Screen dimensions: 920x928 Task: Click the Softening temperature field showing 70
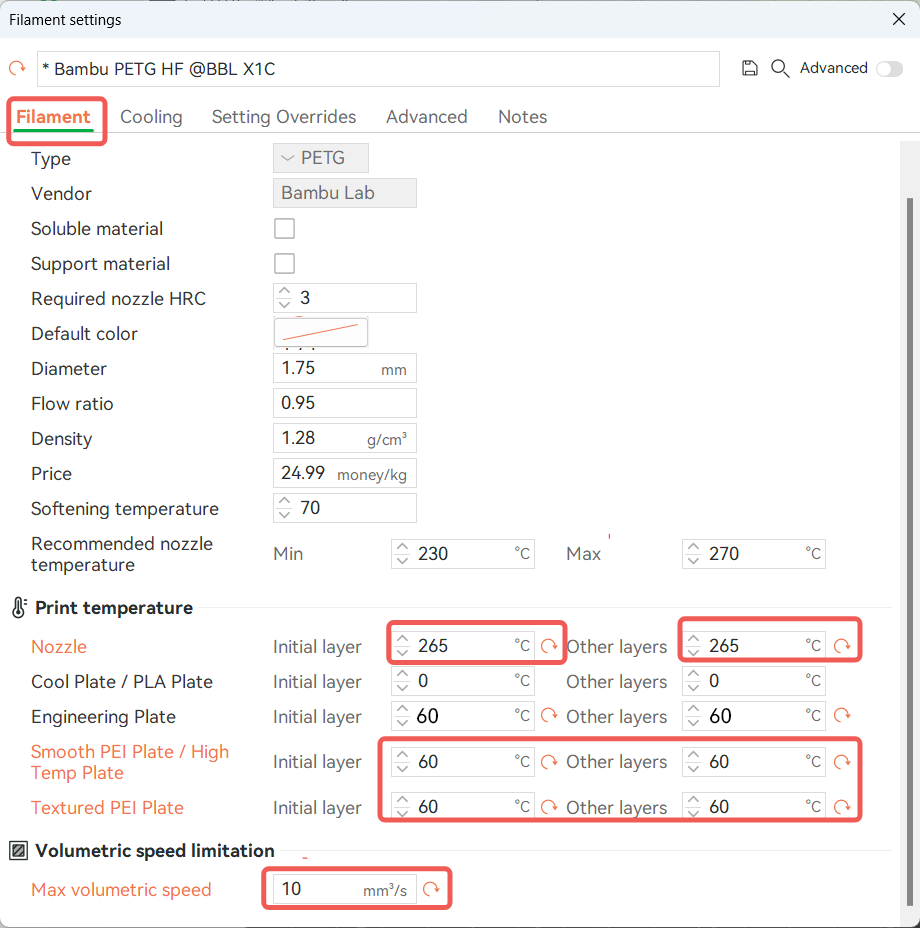point(345,508)
